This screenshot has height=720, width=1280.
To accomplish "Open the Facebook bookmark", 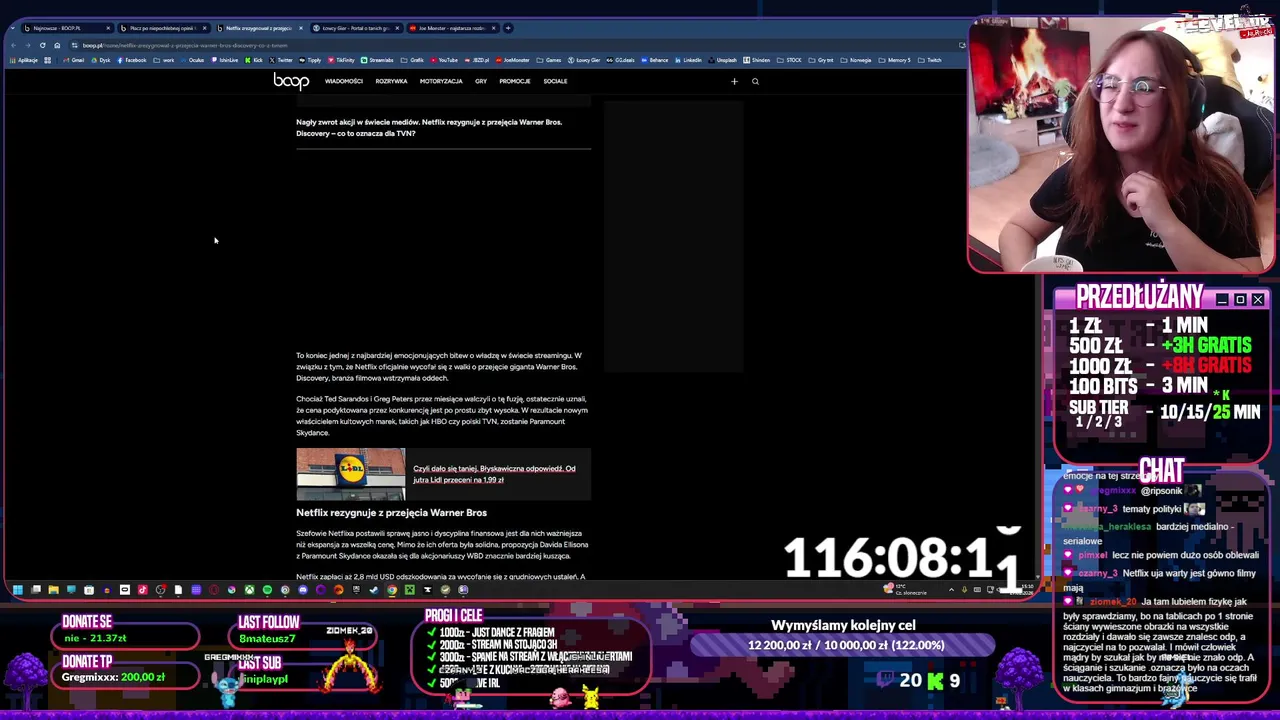I will click(x=132, y=60).
